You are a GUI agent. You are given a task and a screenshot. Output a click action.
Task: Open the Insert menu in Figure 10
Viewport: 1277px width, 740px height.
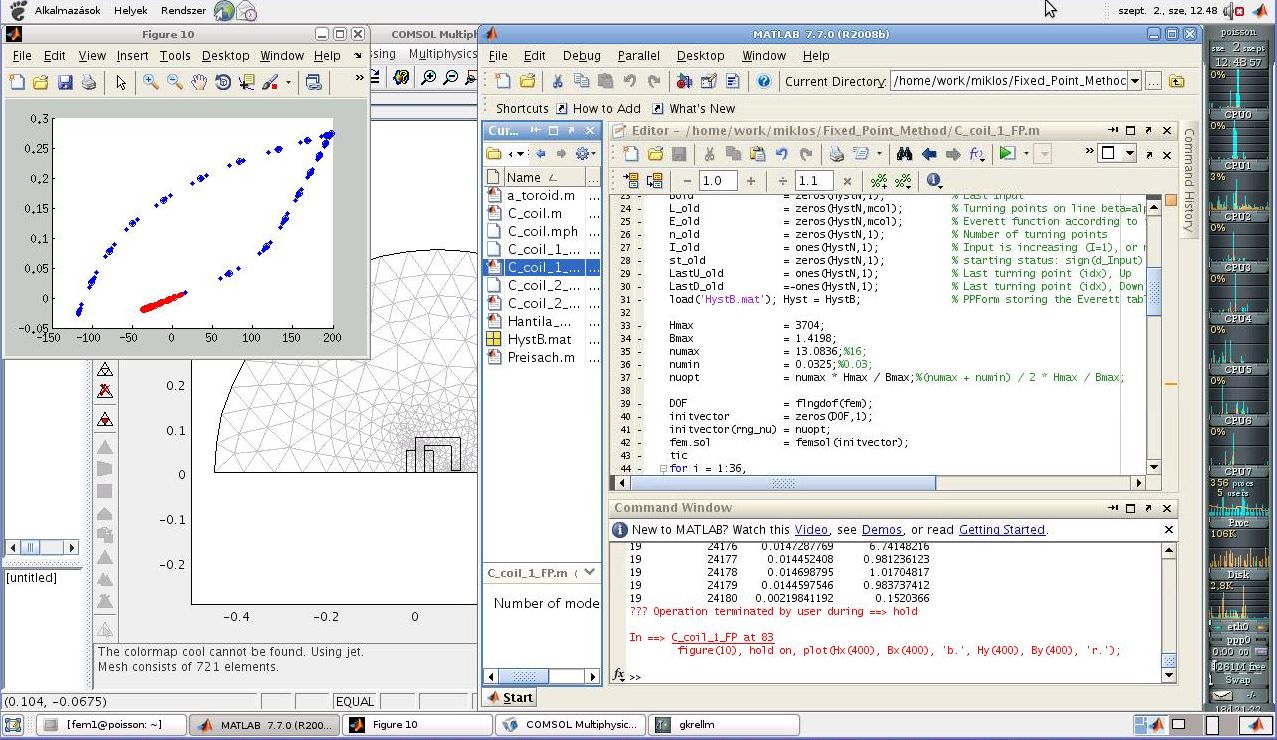pos(132,56)
